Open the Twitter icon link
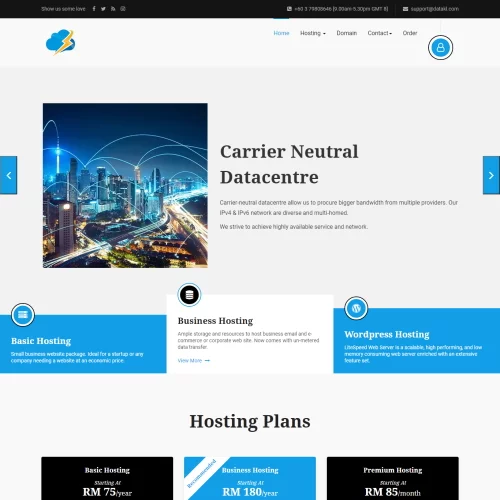 103,9
